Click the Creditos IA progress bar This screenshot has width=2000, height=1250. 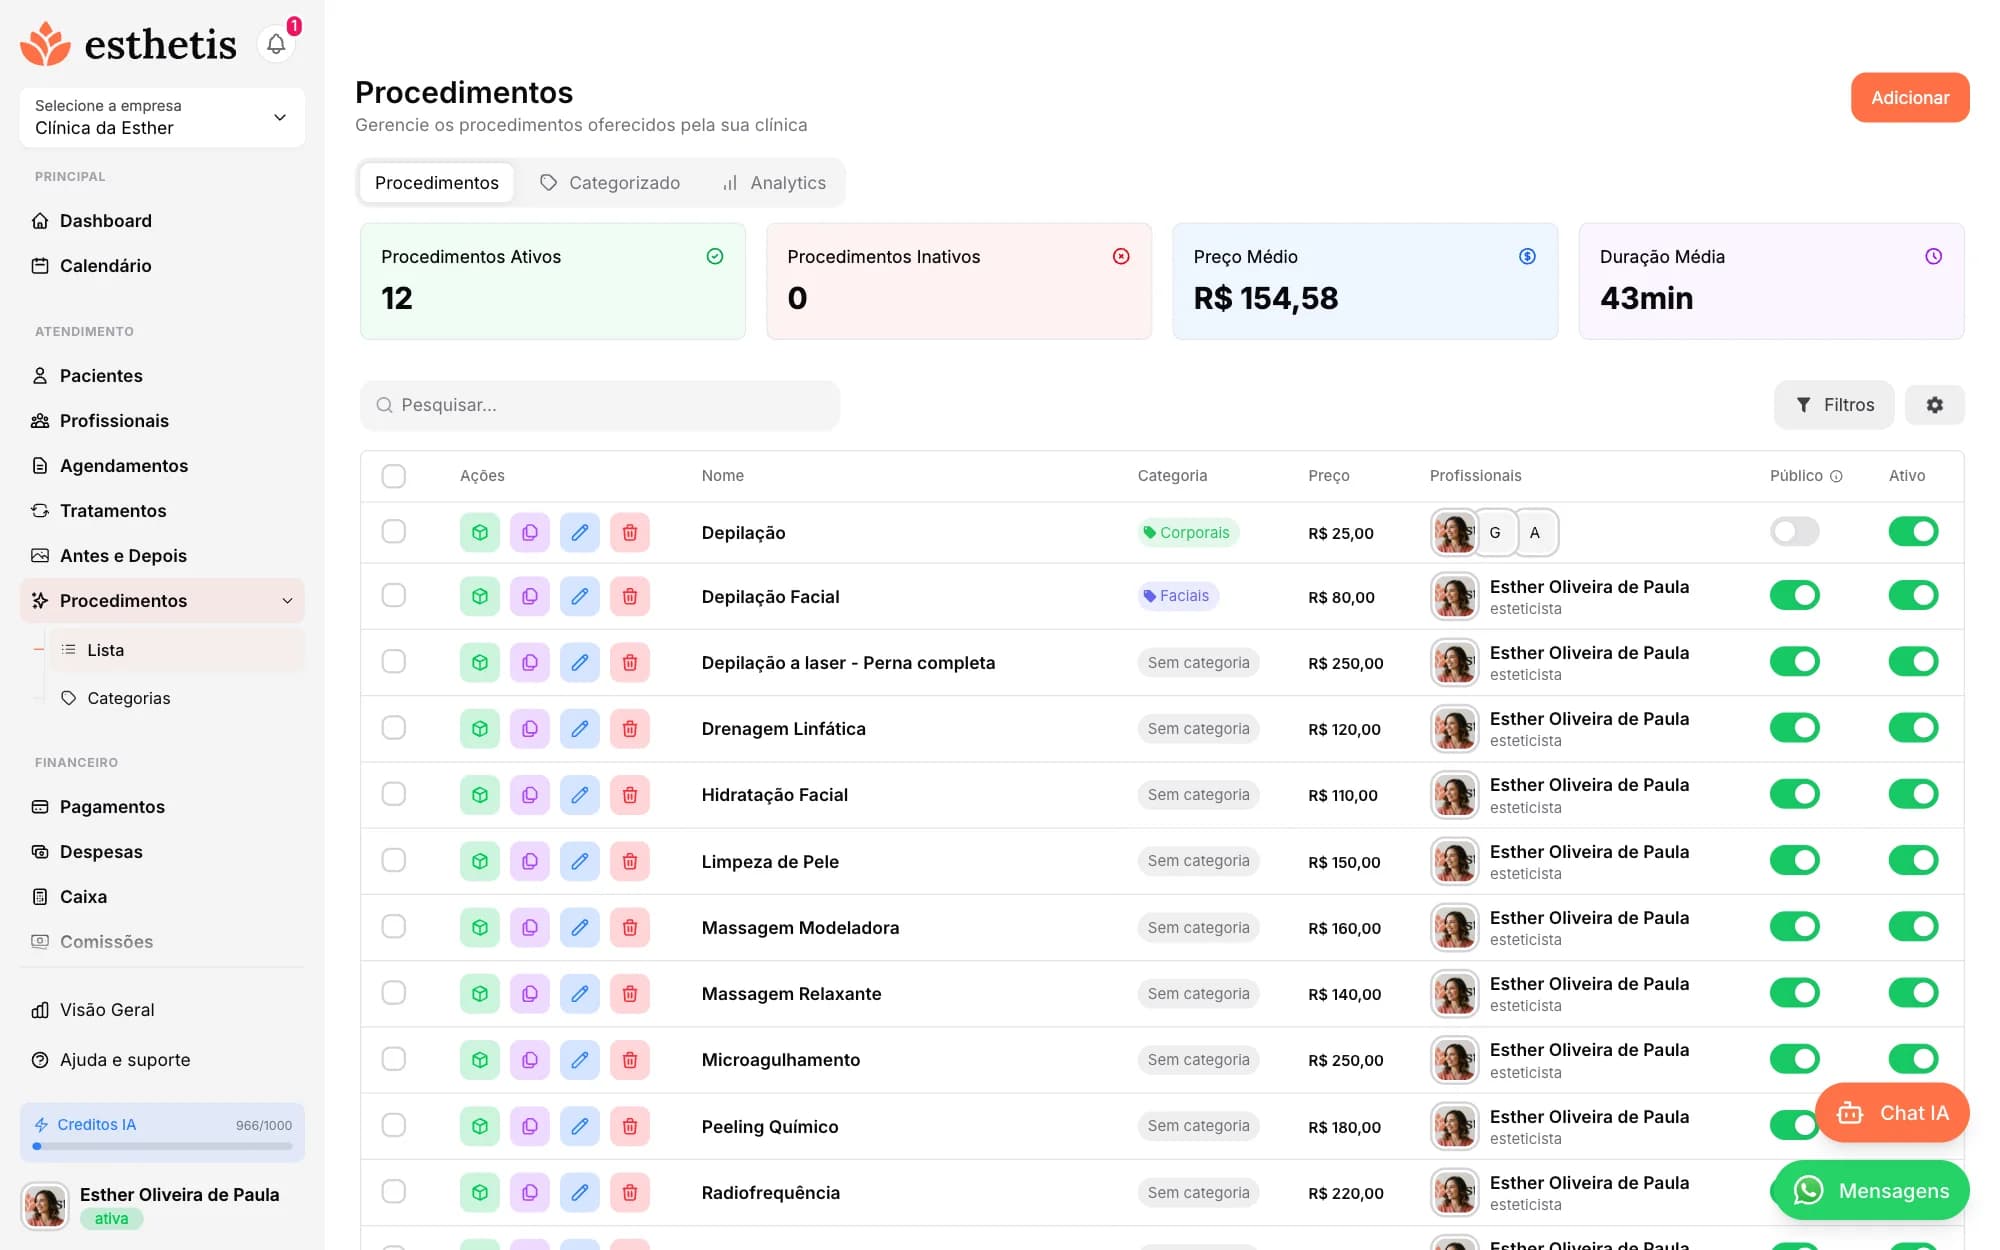(x=162, y=1147)
